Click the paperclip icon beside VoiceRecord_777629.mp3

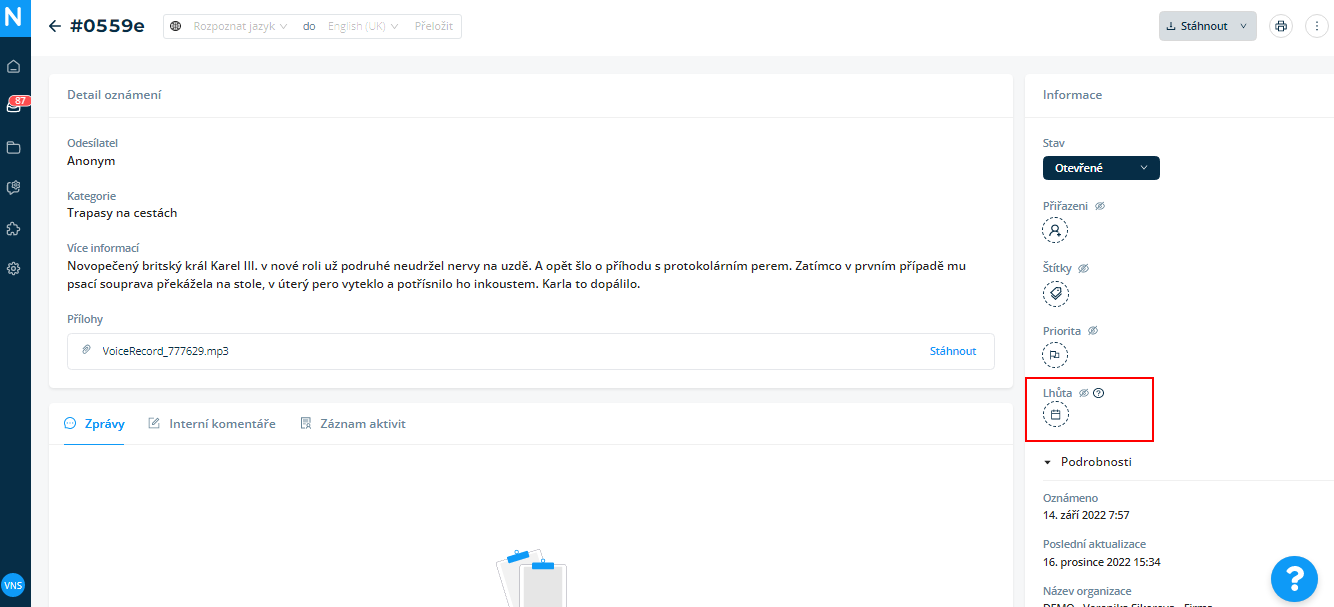[87, 351]
